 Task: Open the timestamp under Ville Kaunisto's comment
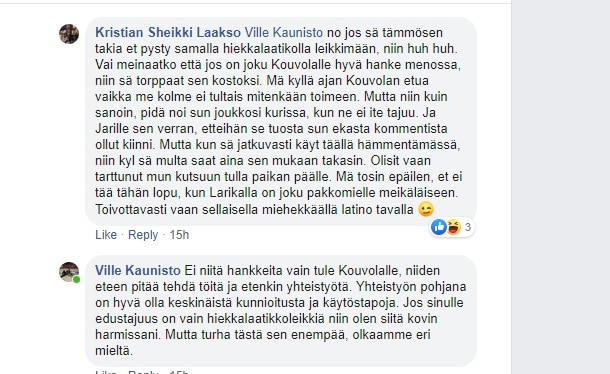[x=179, y=372]
